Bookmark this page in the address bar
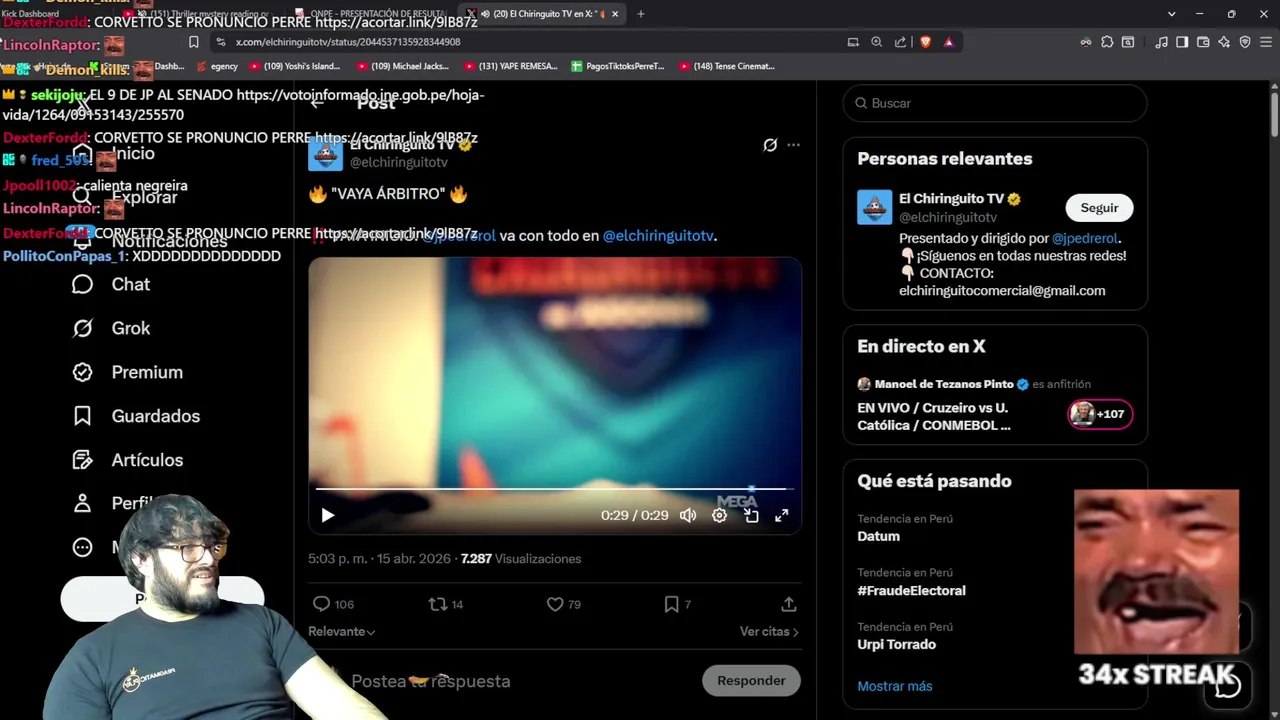 194,42
